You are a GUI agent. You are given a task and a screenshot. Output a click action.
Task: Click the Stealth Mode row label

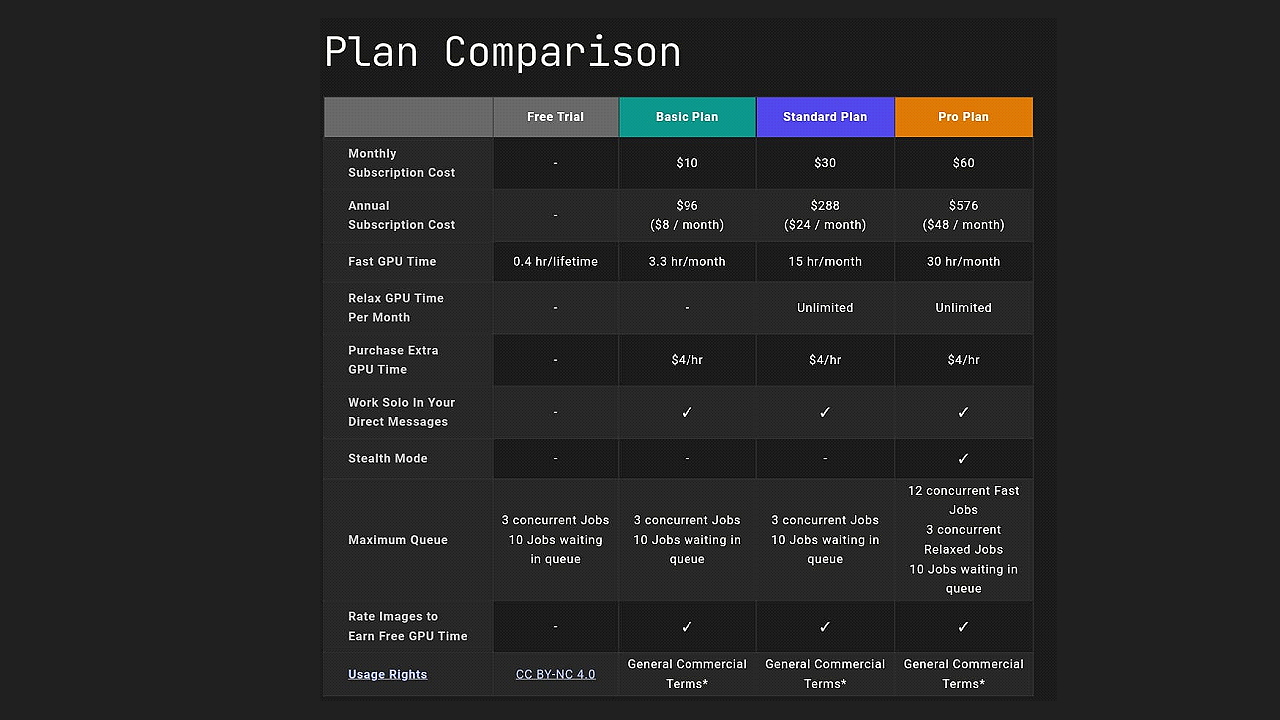[387, 458]
